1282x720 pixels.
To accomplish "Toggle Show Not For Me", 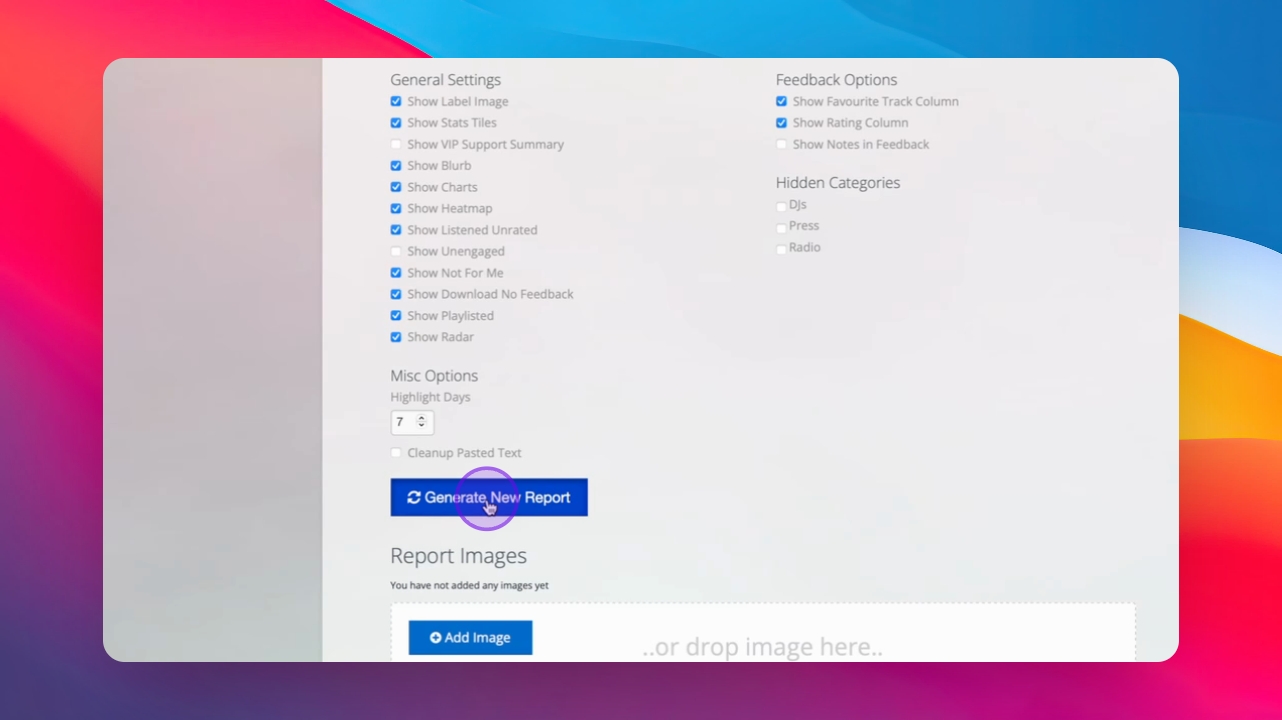I will click(x=396, y=273).
